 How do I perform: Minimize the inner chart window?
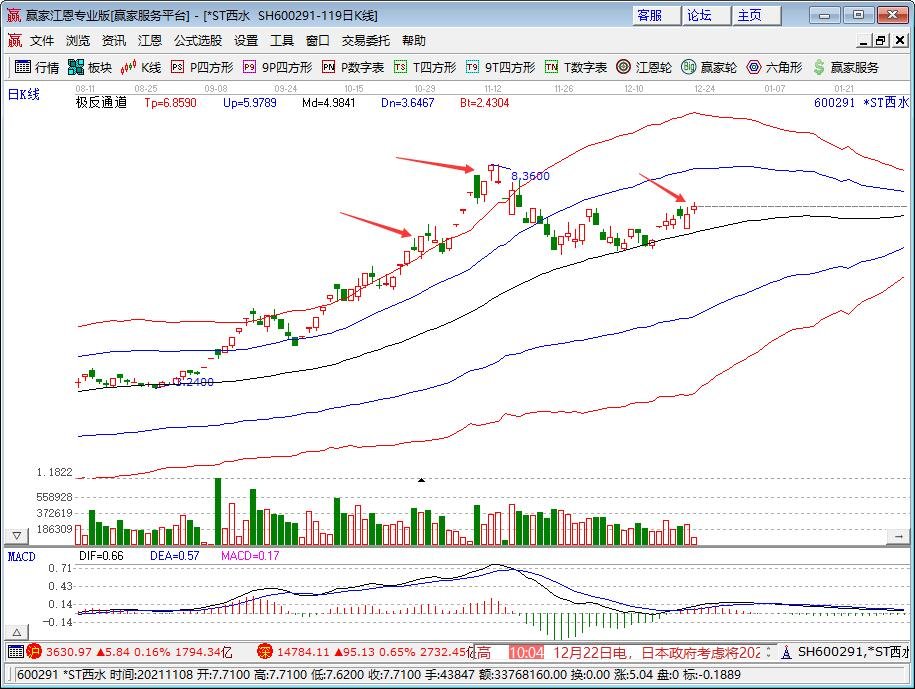click(x=864, y=40)
